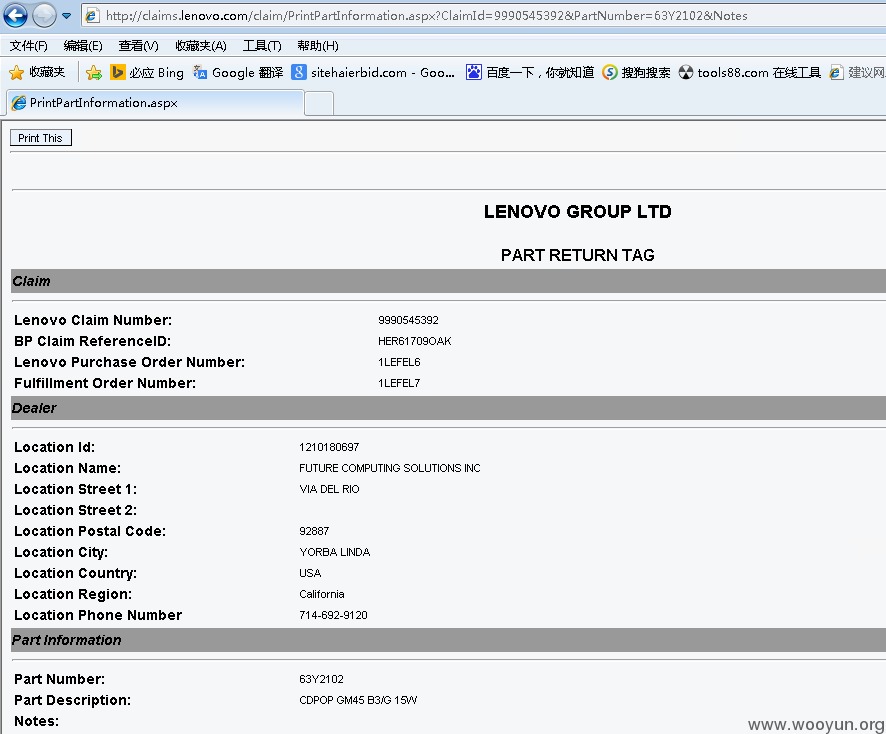The width and height of the screenshot is (886, 734).
Task: Open the Google 翻译 bookmark
Action: coord(238,72)
